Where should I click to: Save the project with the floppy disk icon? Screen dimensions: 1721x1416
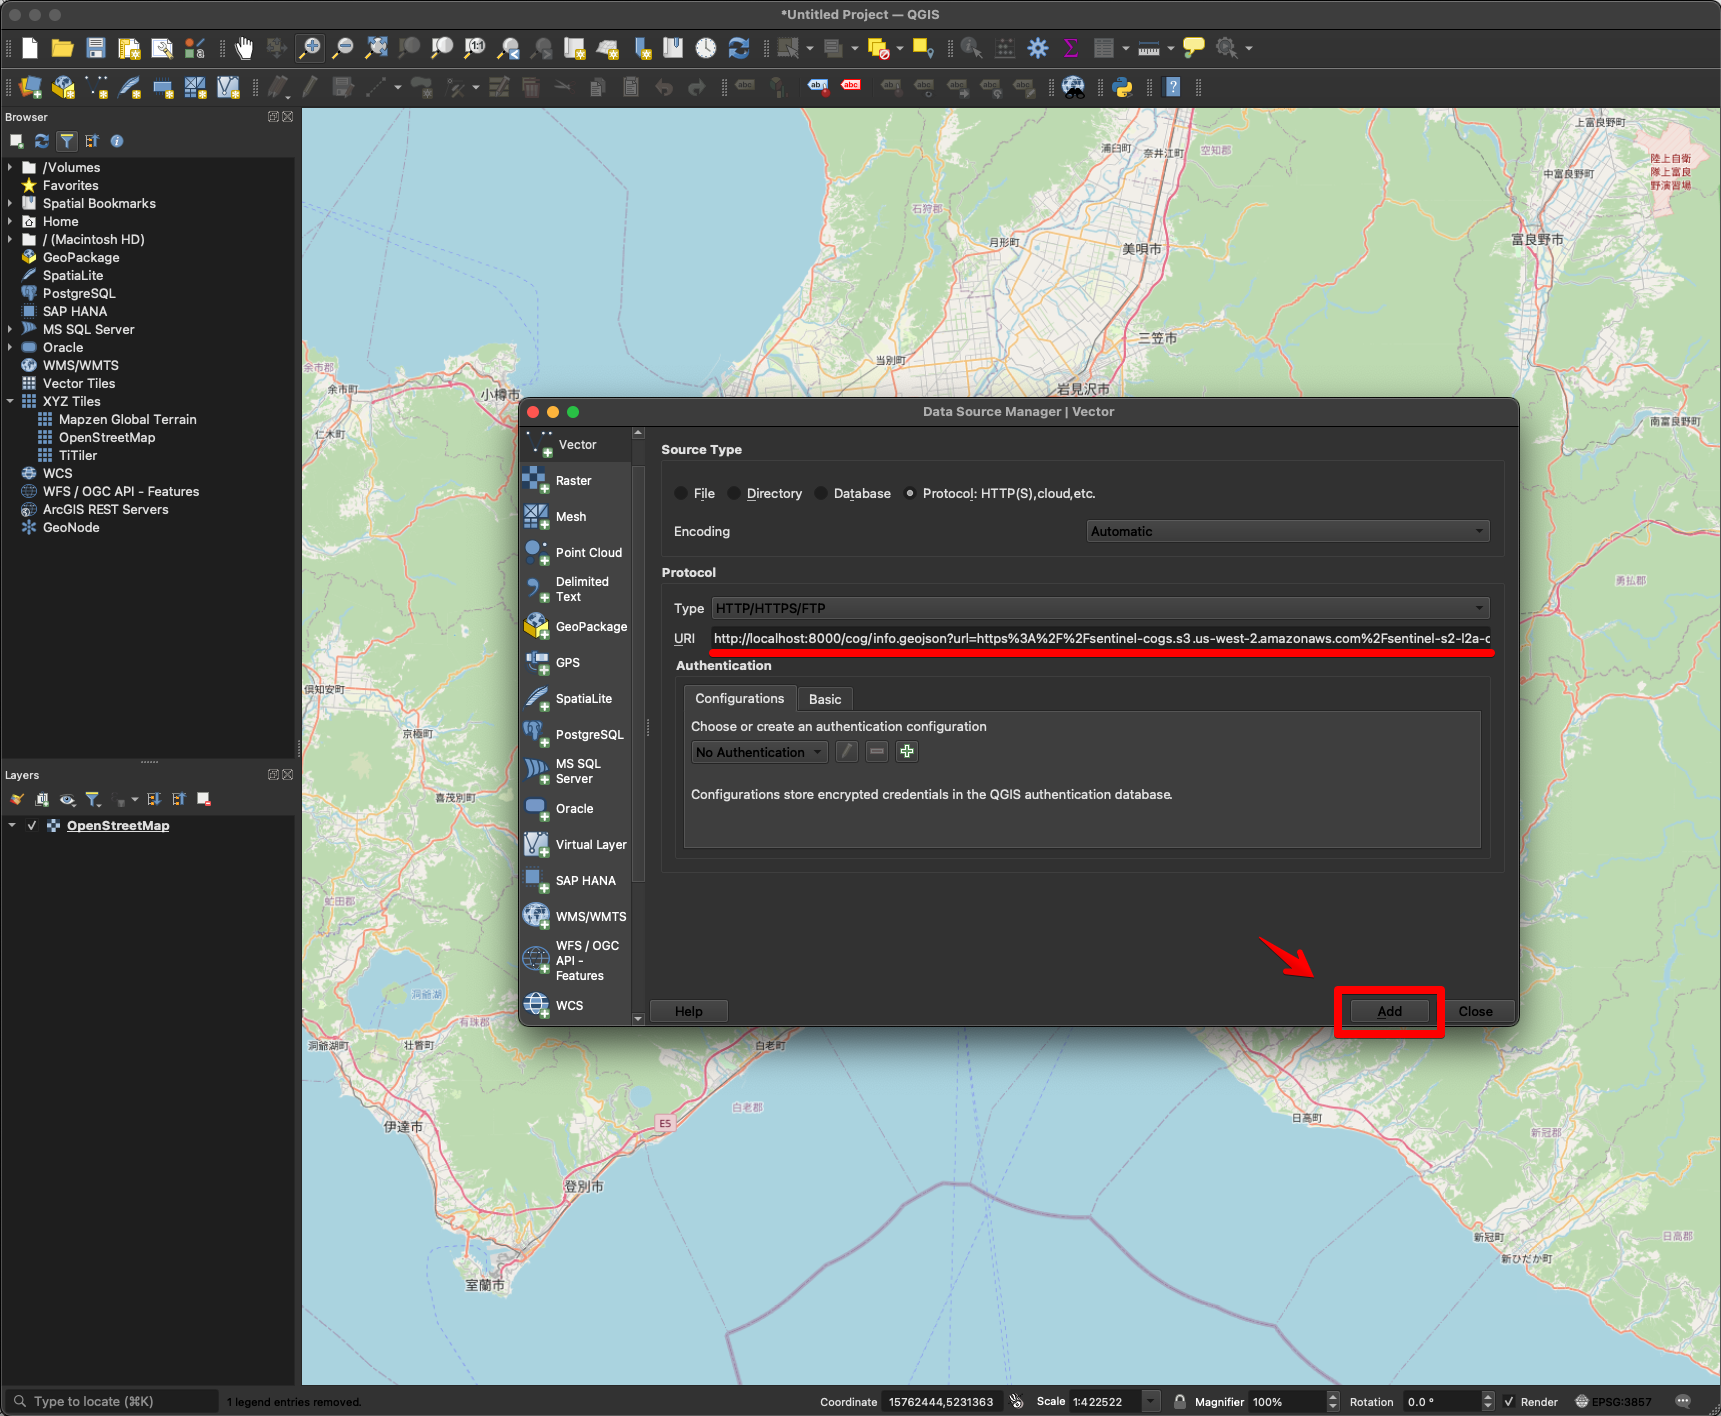point(96,48)
